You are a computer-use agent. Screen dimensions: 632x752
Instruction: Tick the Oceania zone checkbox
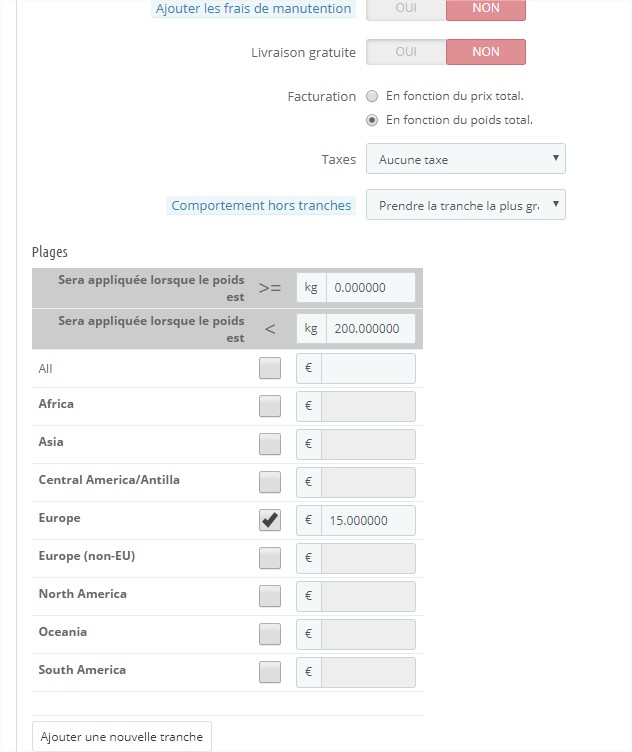(270, 634)
